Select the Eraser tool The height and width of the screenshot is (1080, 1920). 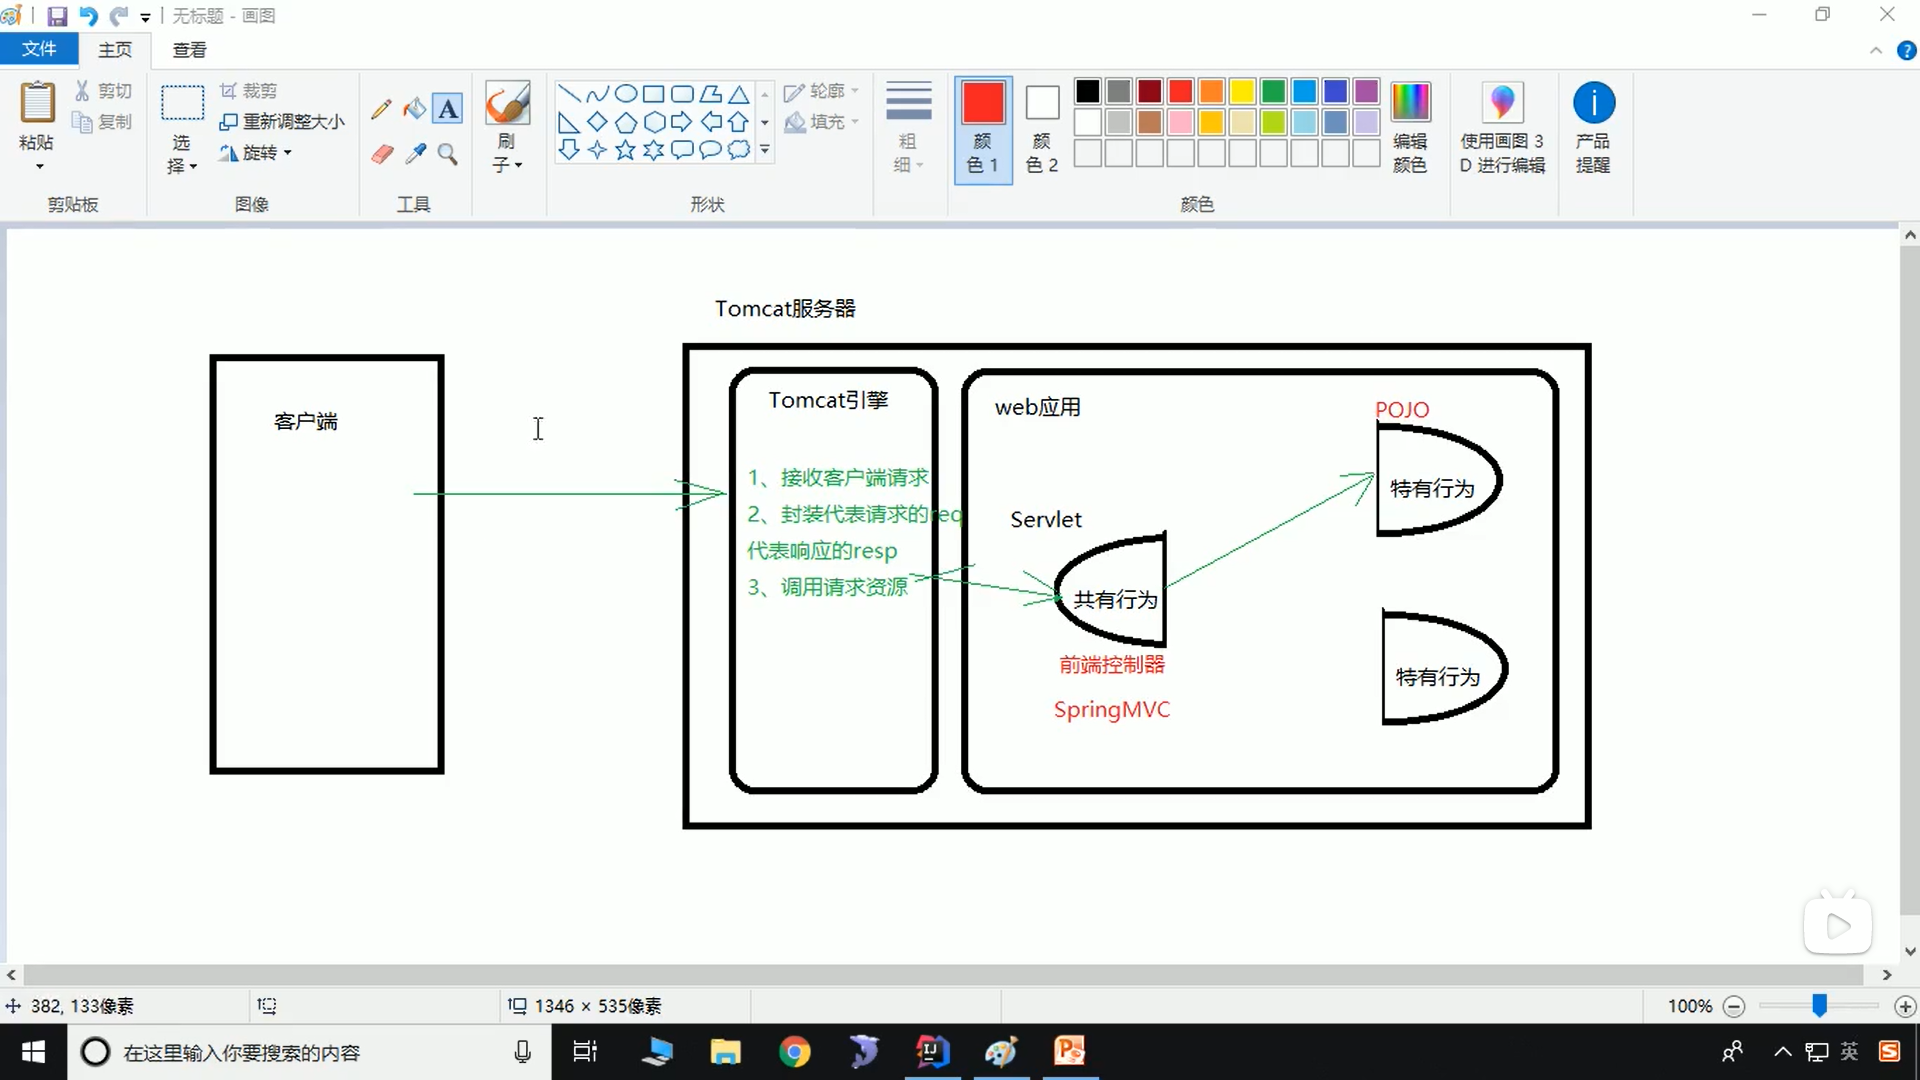click(382, 154)
